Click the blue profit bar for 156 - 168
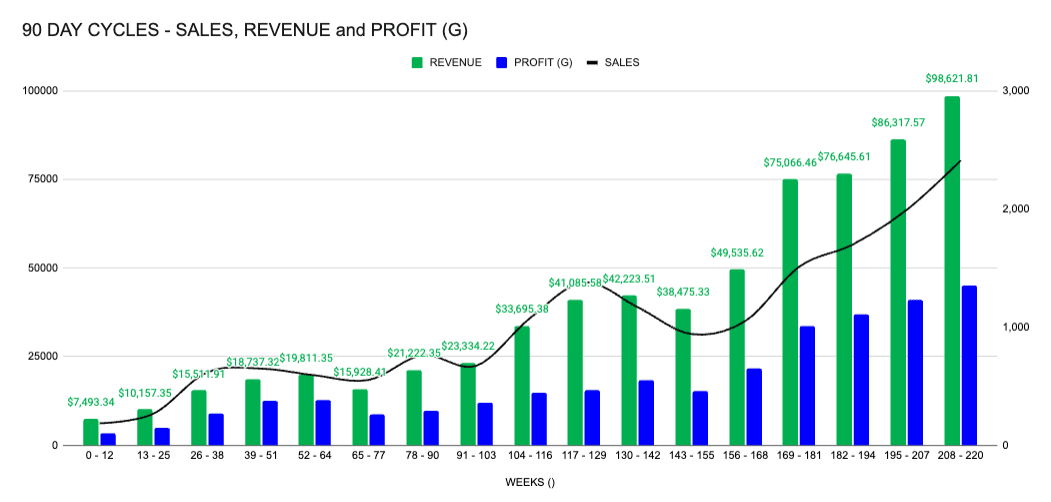Viewport: 1051px width, 502px height. click(754, 407)
